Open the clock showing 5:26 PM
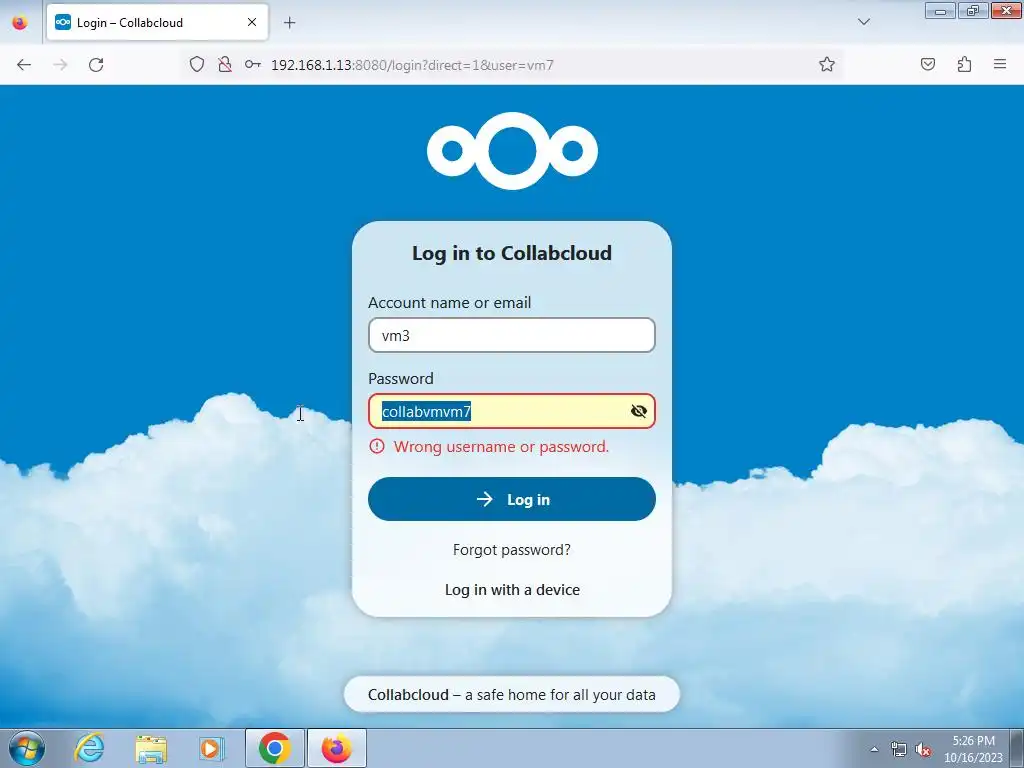 (x=973, y=749)
